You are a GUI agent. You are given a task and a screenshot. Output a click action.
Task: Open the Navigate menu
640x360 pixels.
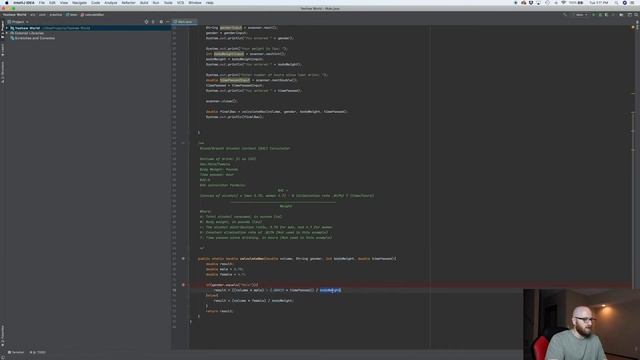(80, 2)
